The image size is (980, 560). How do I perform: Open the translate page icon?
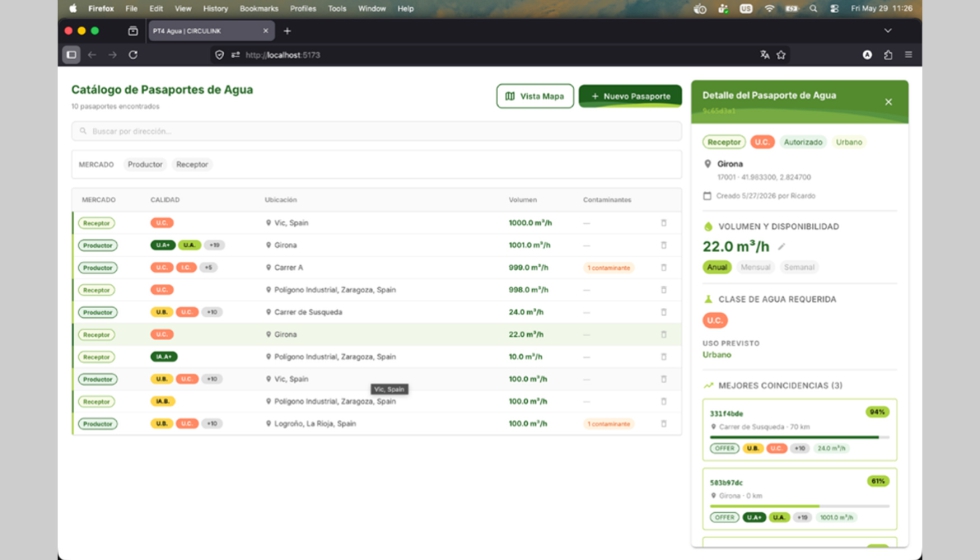tap(764, 55)
